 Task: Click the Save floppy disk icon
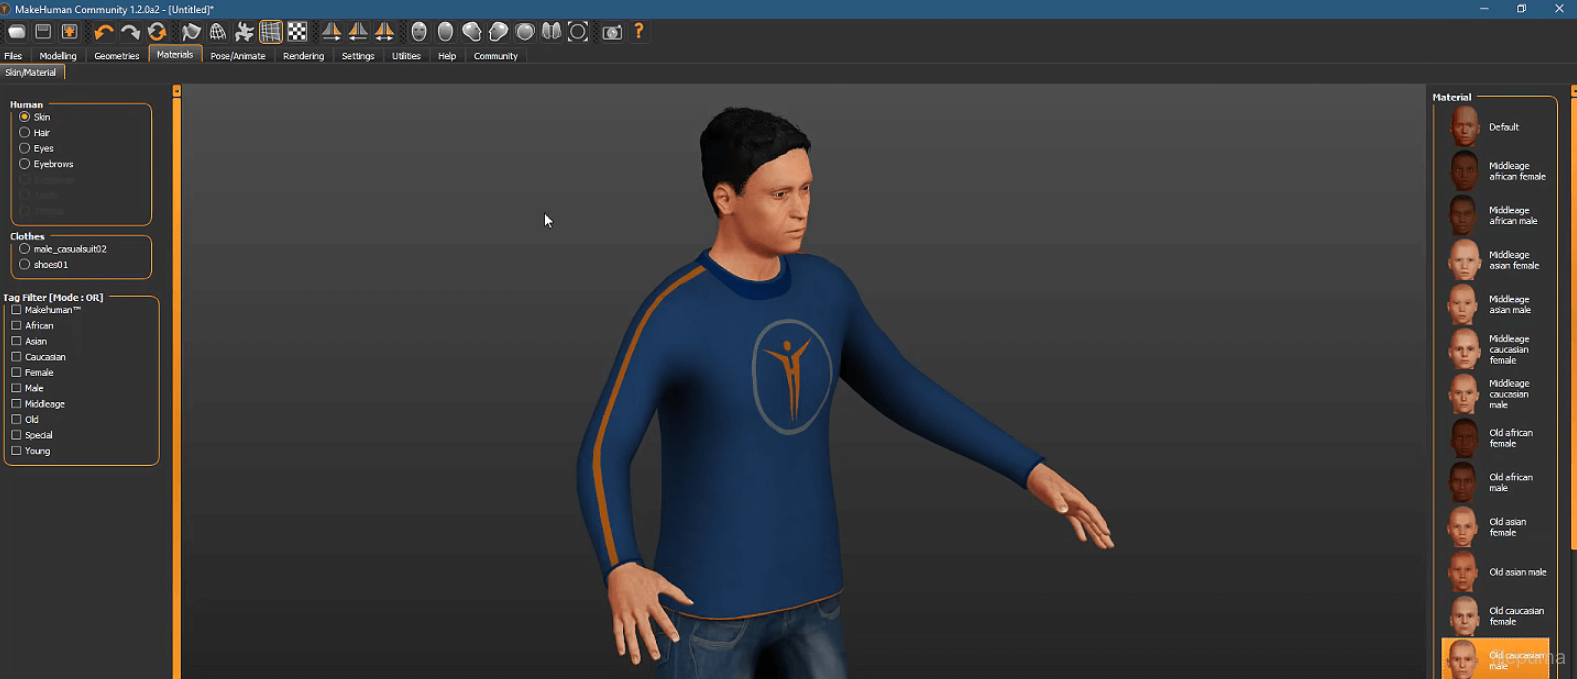point(43,32)
